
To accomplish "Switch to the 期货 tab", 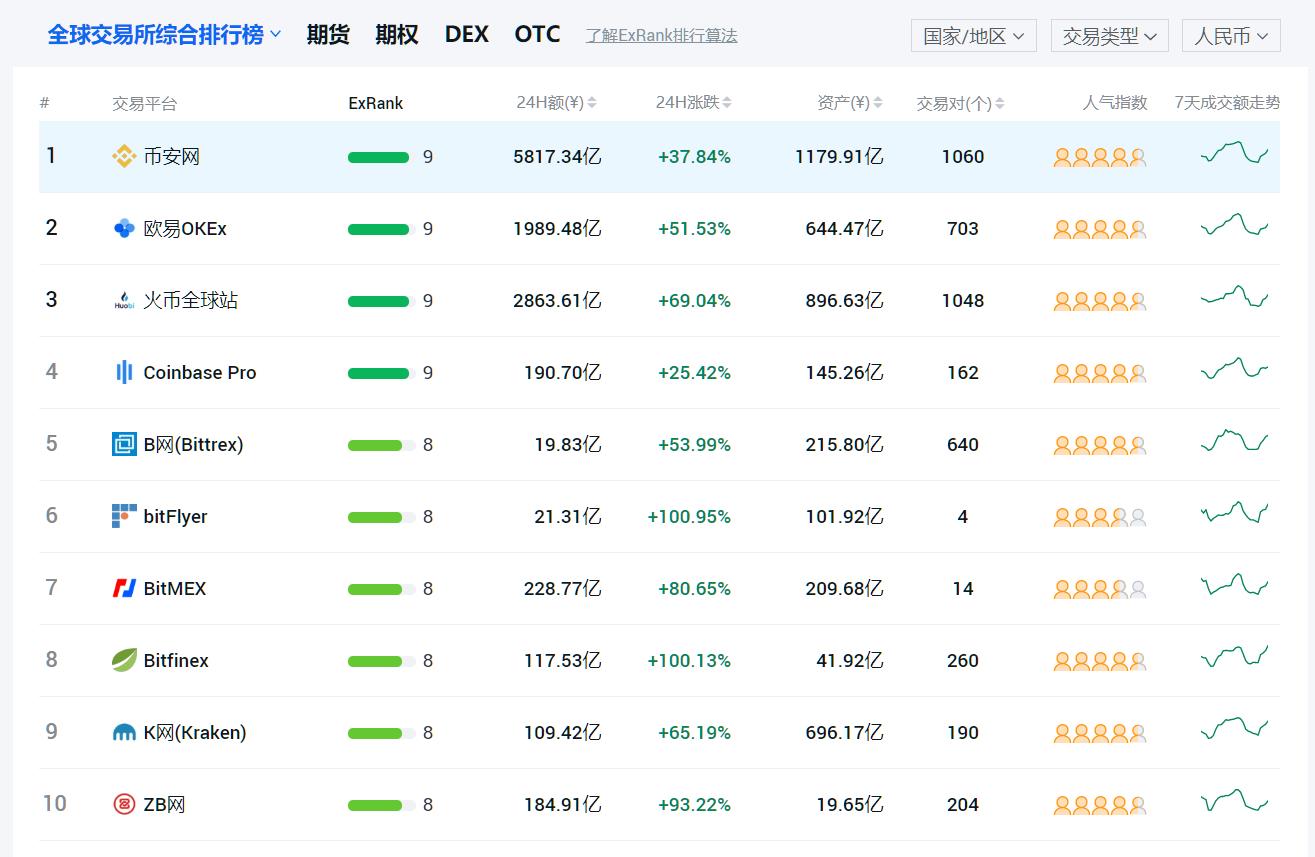I will coord(328,35).
